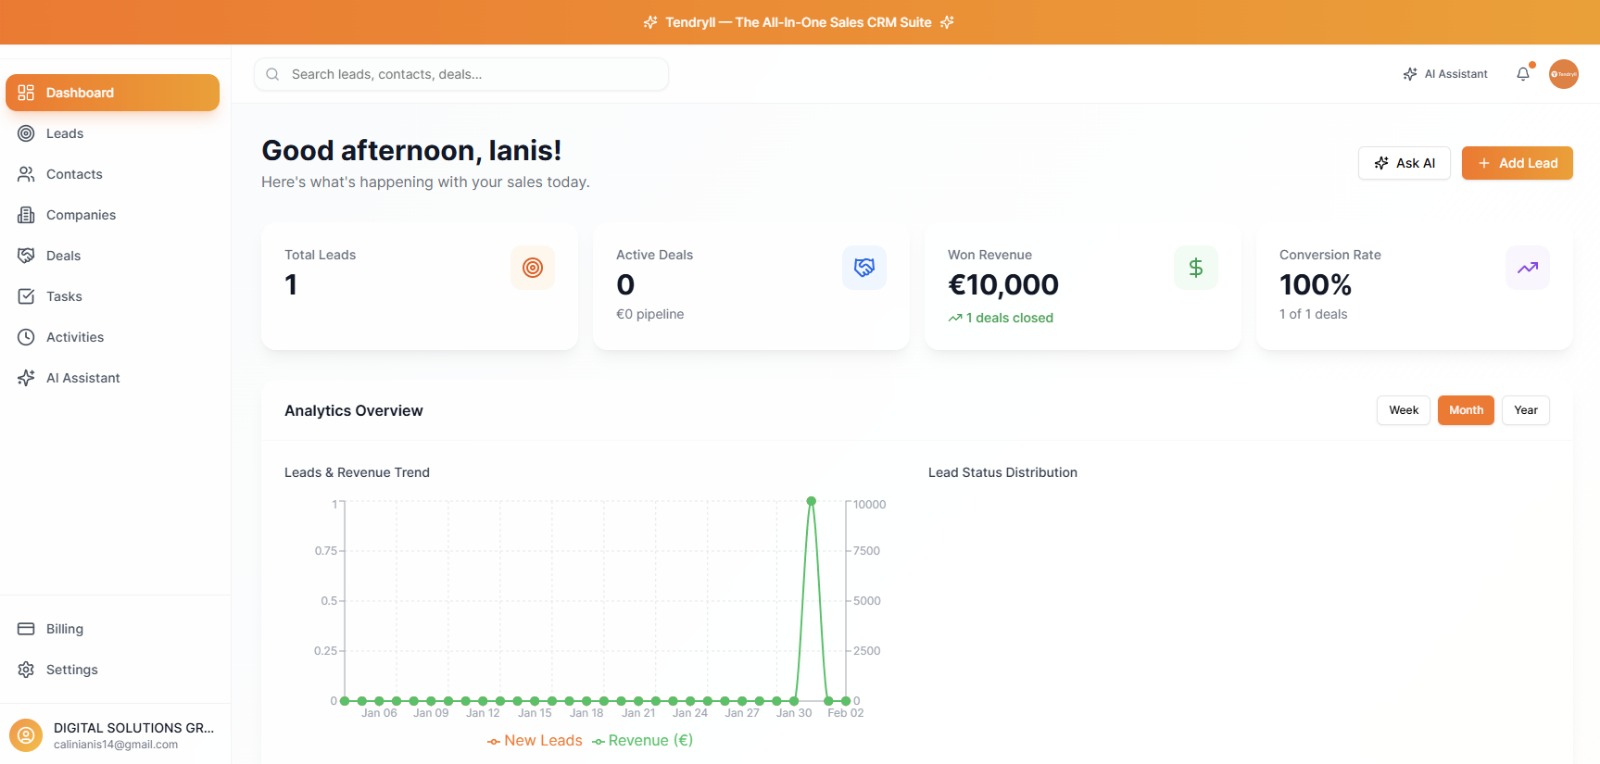Click the magnifier icon in search bar
1600x764 pixels.
(273, 74)
